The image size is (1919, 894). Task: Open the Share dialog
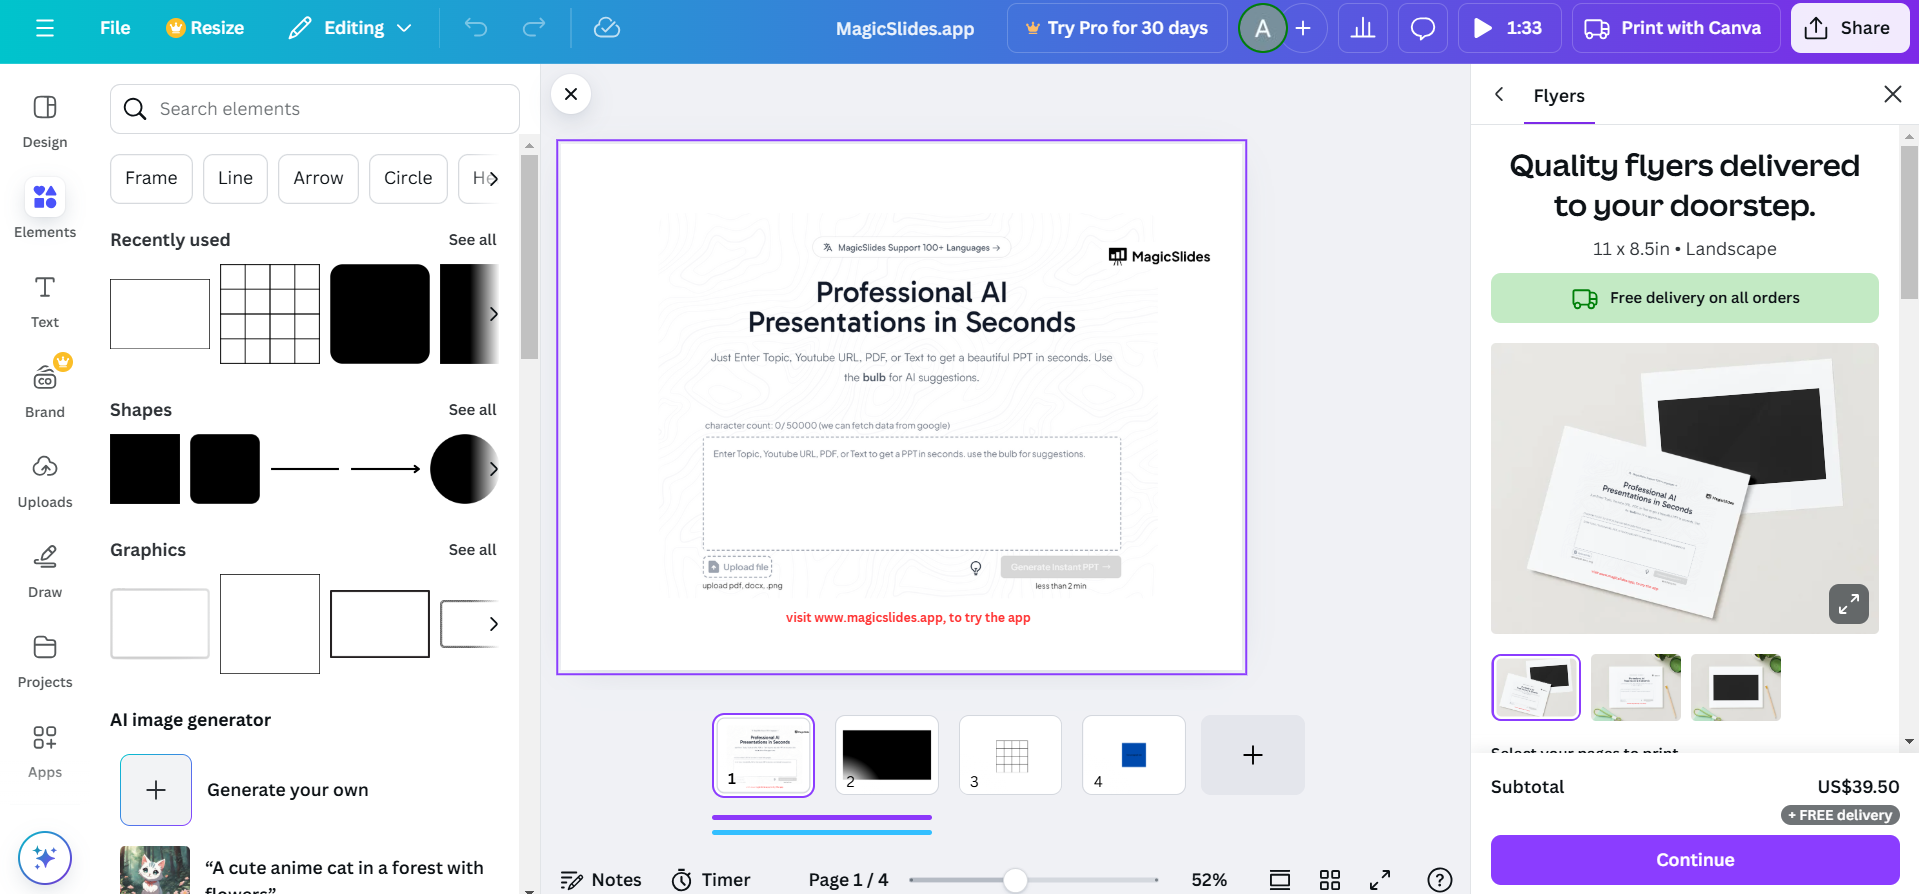(1849, 28)
